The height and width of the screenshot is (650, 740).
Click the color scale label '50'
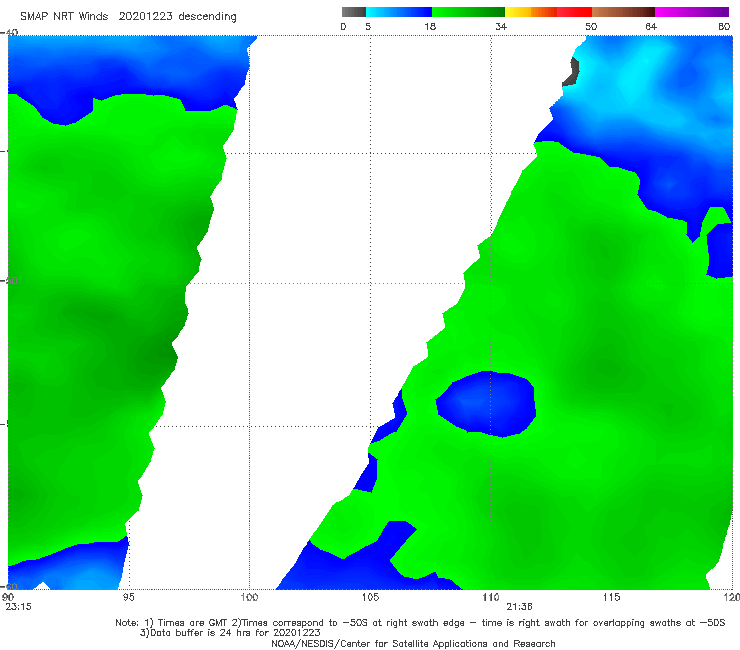pos(591,26)
